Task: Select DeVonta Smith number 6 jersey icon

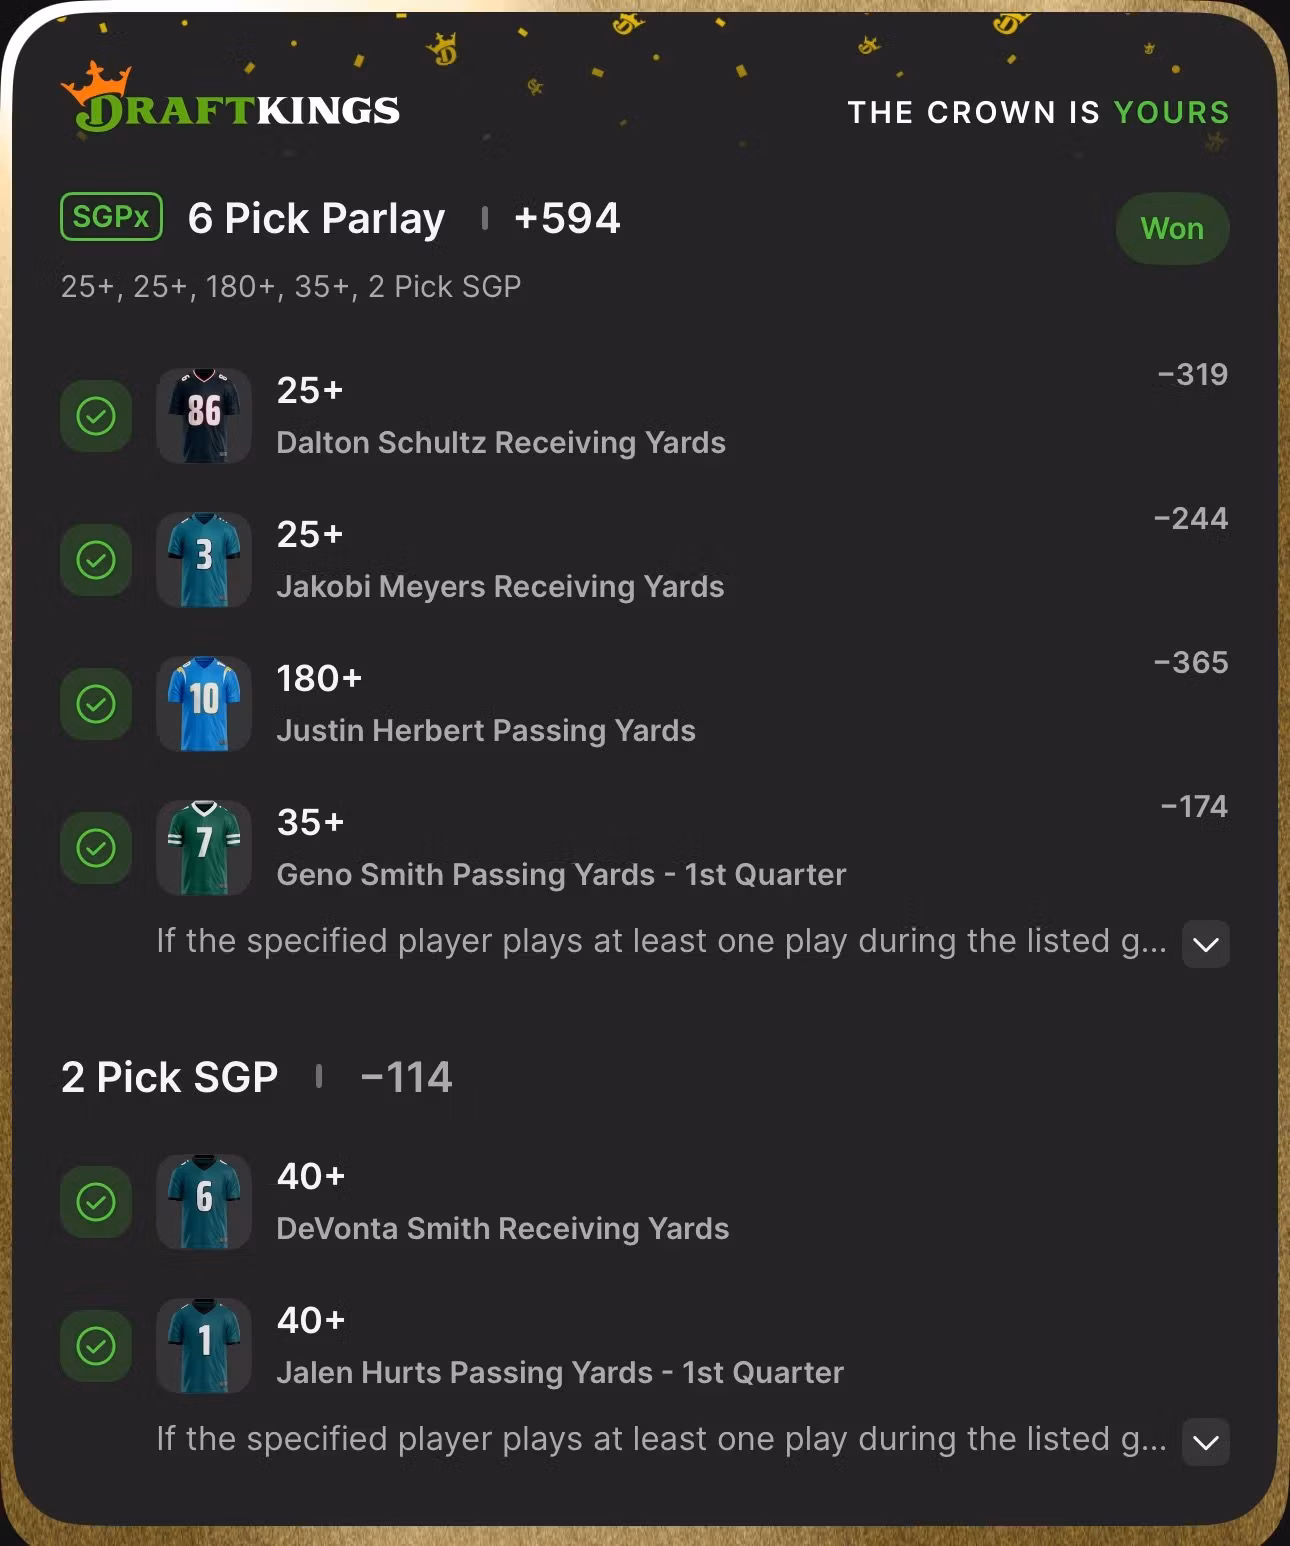Action: 204,1201
